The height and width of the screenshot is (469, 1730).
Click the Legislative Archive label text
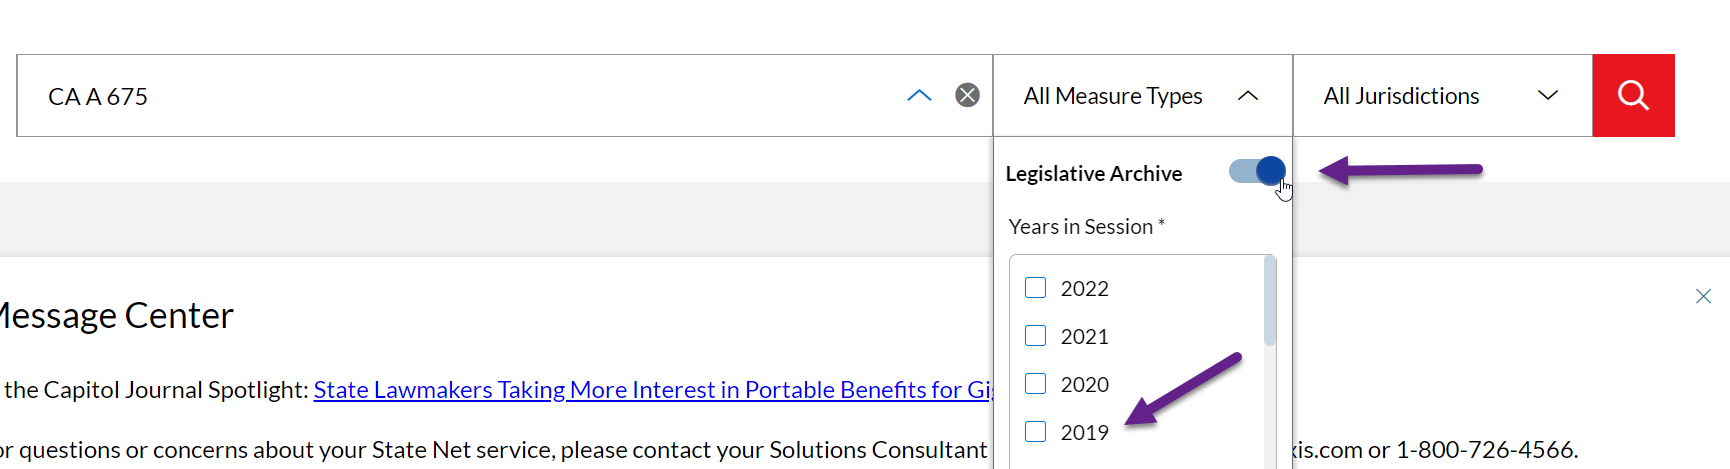point(1093,174)
